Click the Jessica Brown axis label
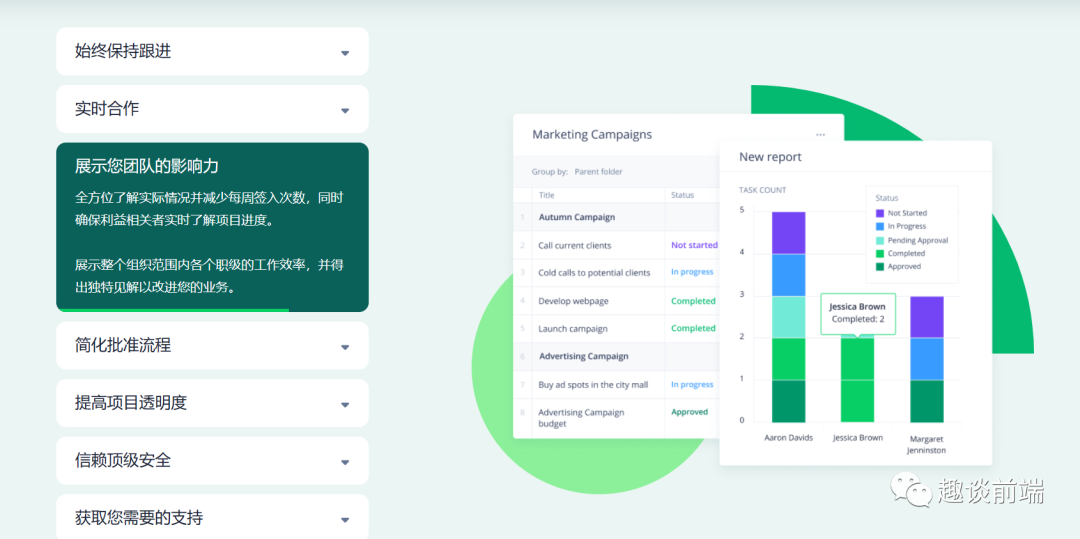The height and width of the screenshot is (539, 1080). click(x=858, y=438)
